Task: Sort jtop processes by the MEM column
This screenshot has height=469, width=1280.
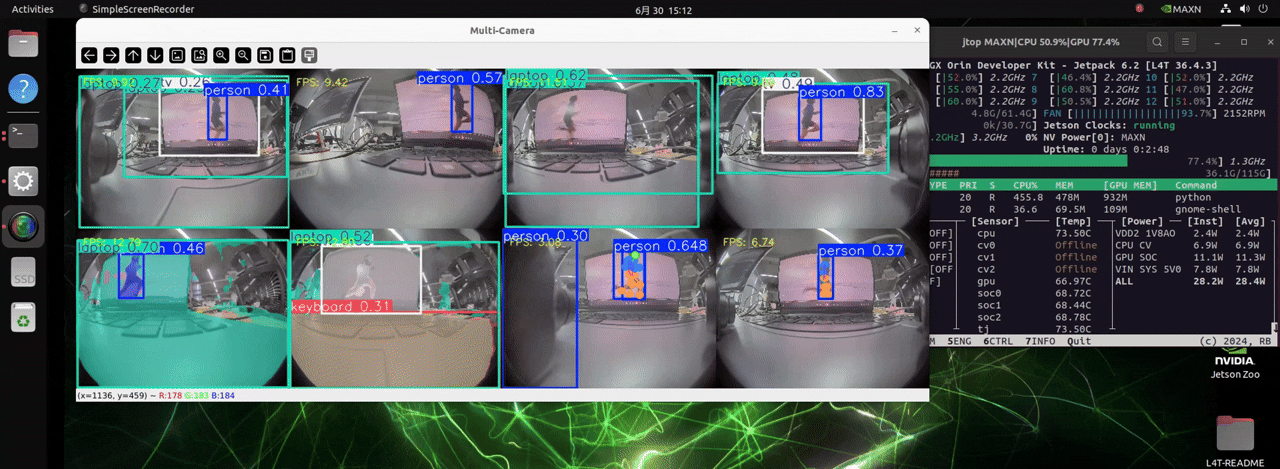Action: 1066,185
